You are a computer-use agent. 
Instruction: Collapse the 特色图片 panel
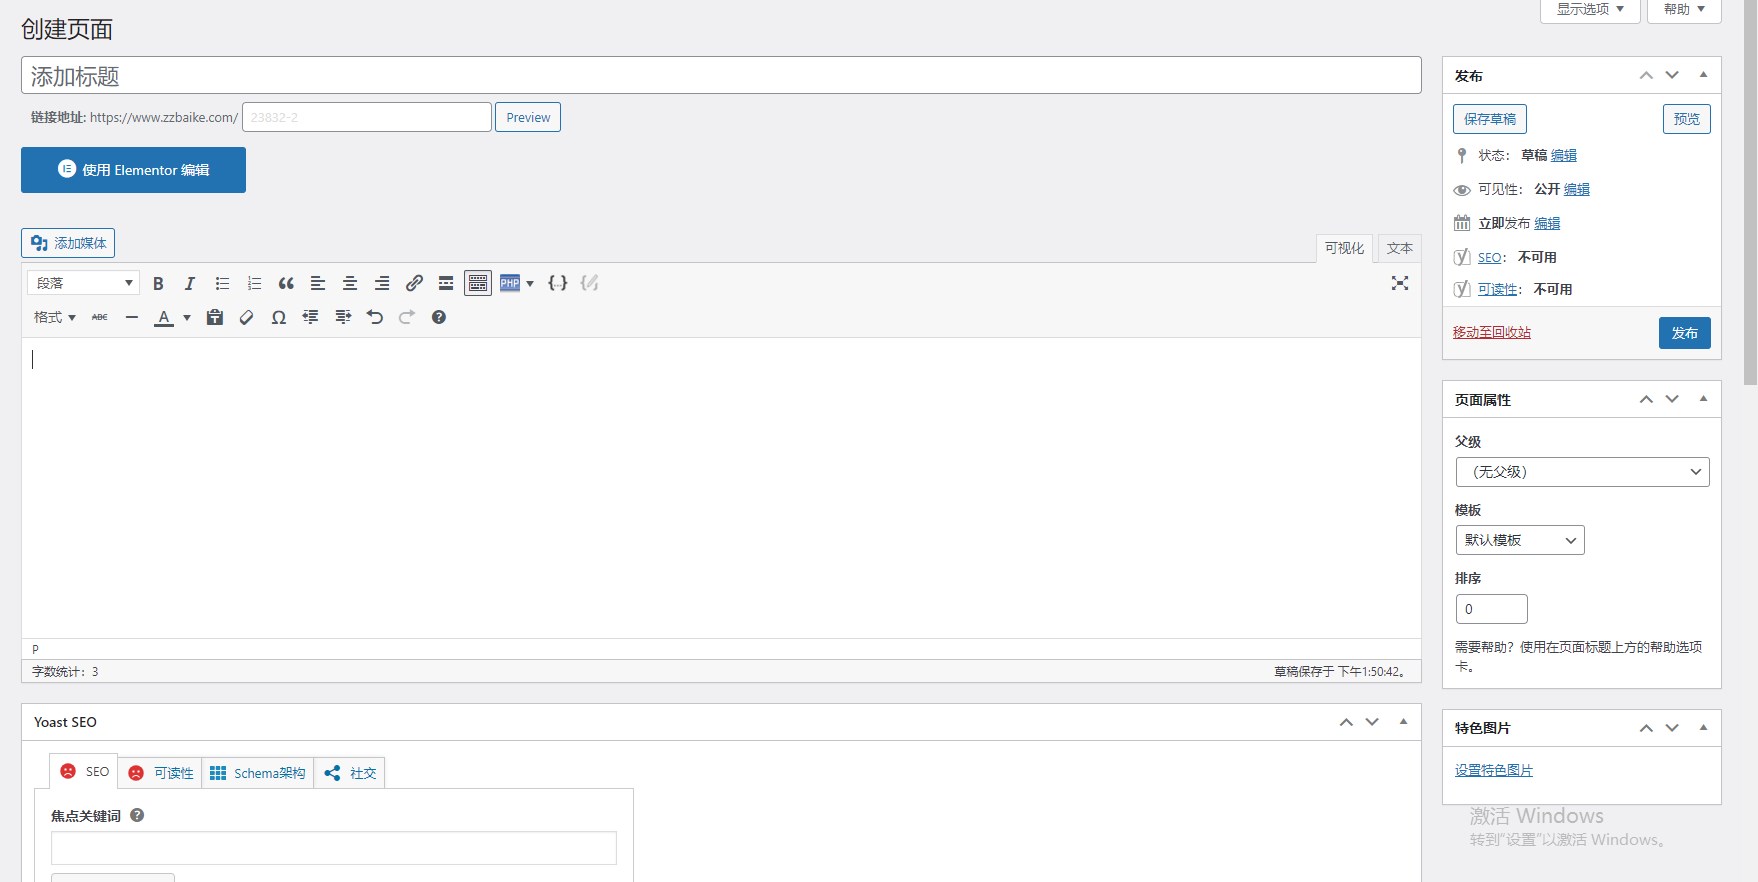click(1703, 727)
